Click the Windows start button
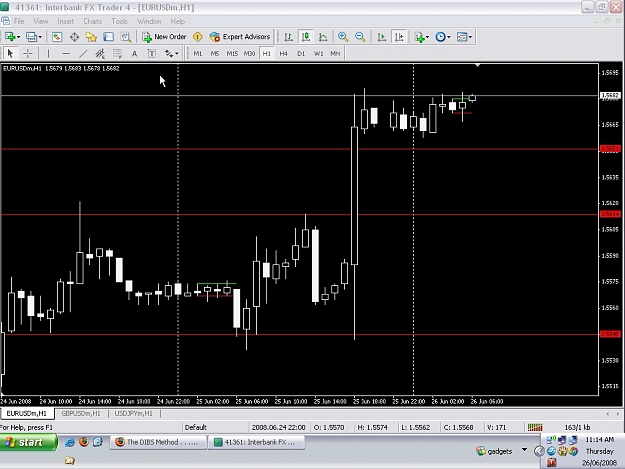The height and width of the screenshot is (469, 625). (28, 442)
